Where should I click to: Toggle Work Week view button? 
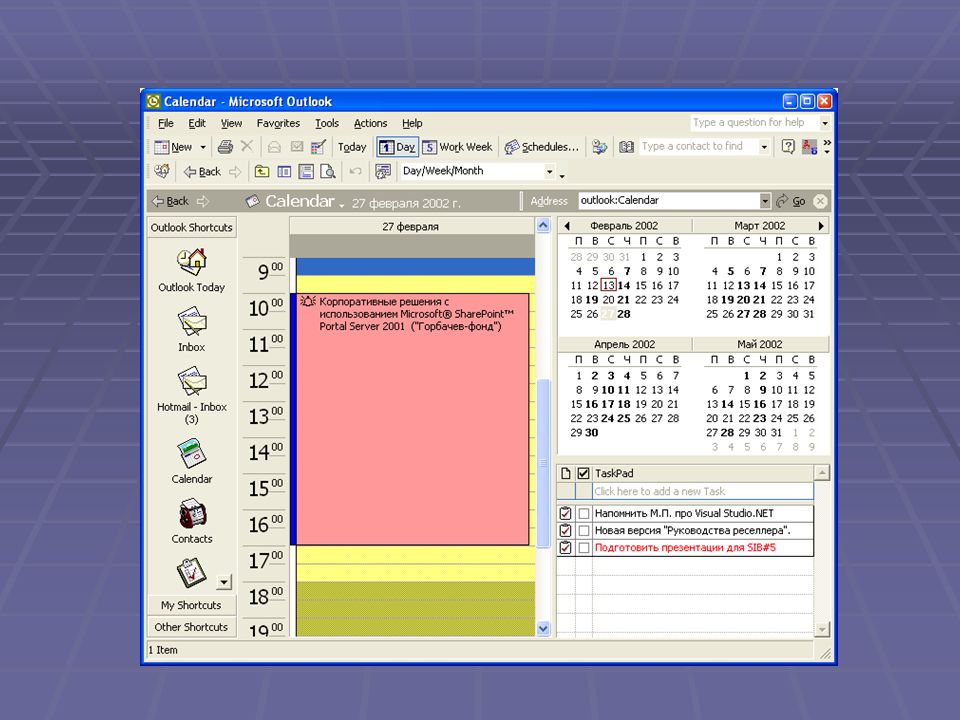click(458, 147)
